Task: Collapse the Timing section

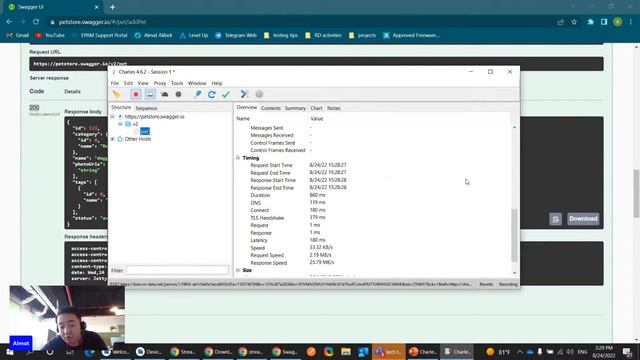Action: [238, 158]
